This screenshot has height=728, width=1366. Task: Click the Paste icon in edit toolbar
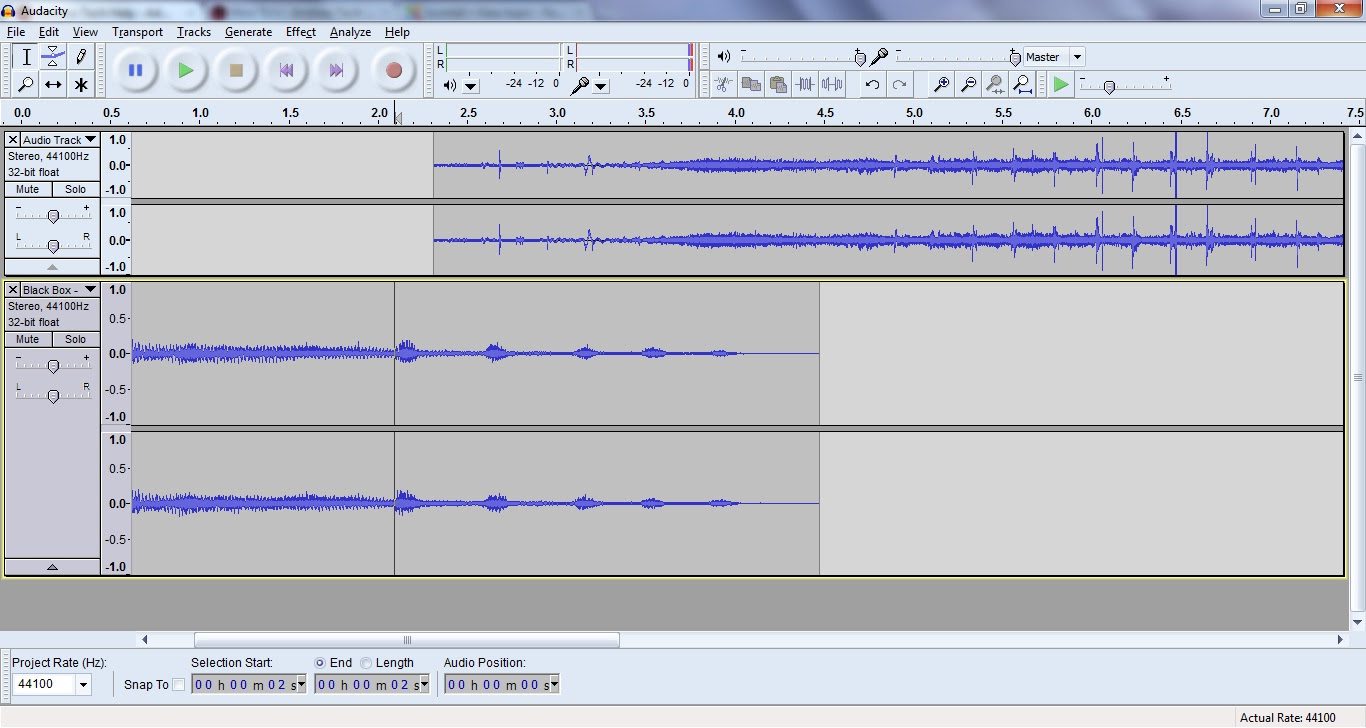pos(778,85)
